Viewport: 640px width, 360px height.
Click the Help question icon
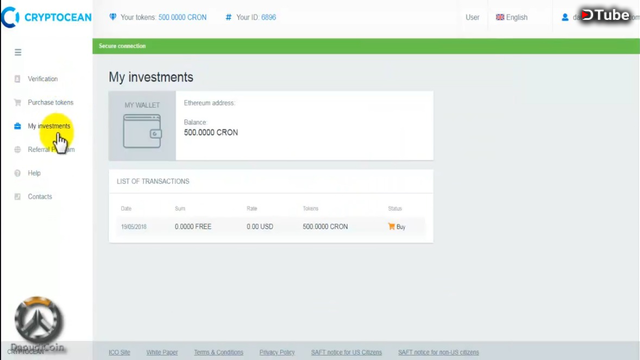pos(17,173)
